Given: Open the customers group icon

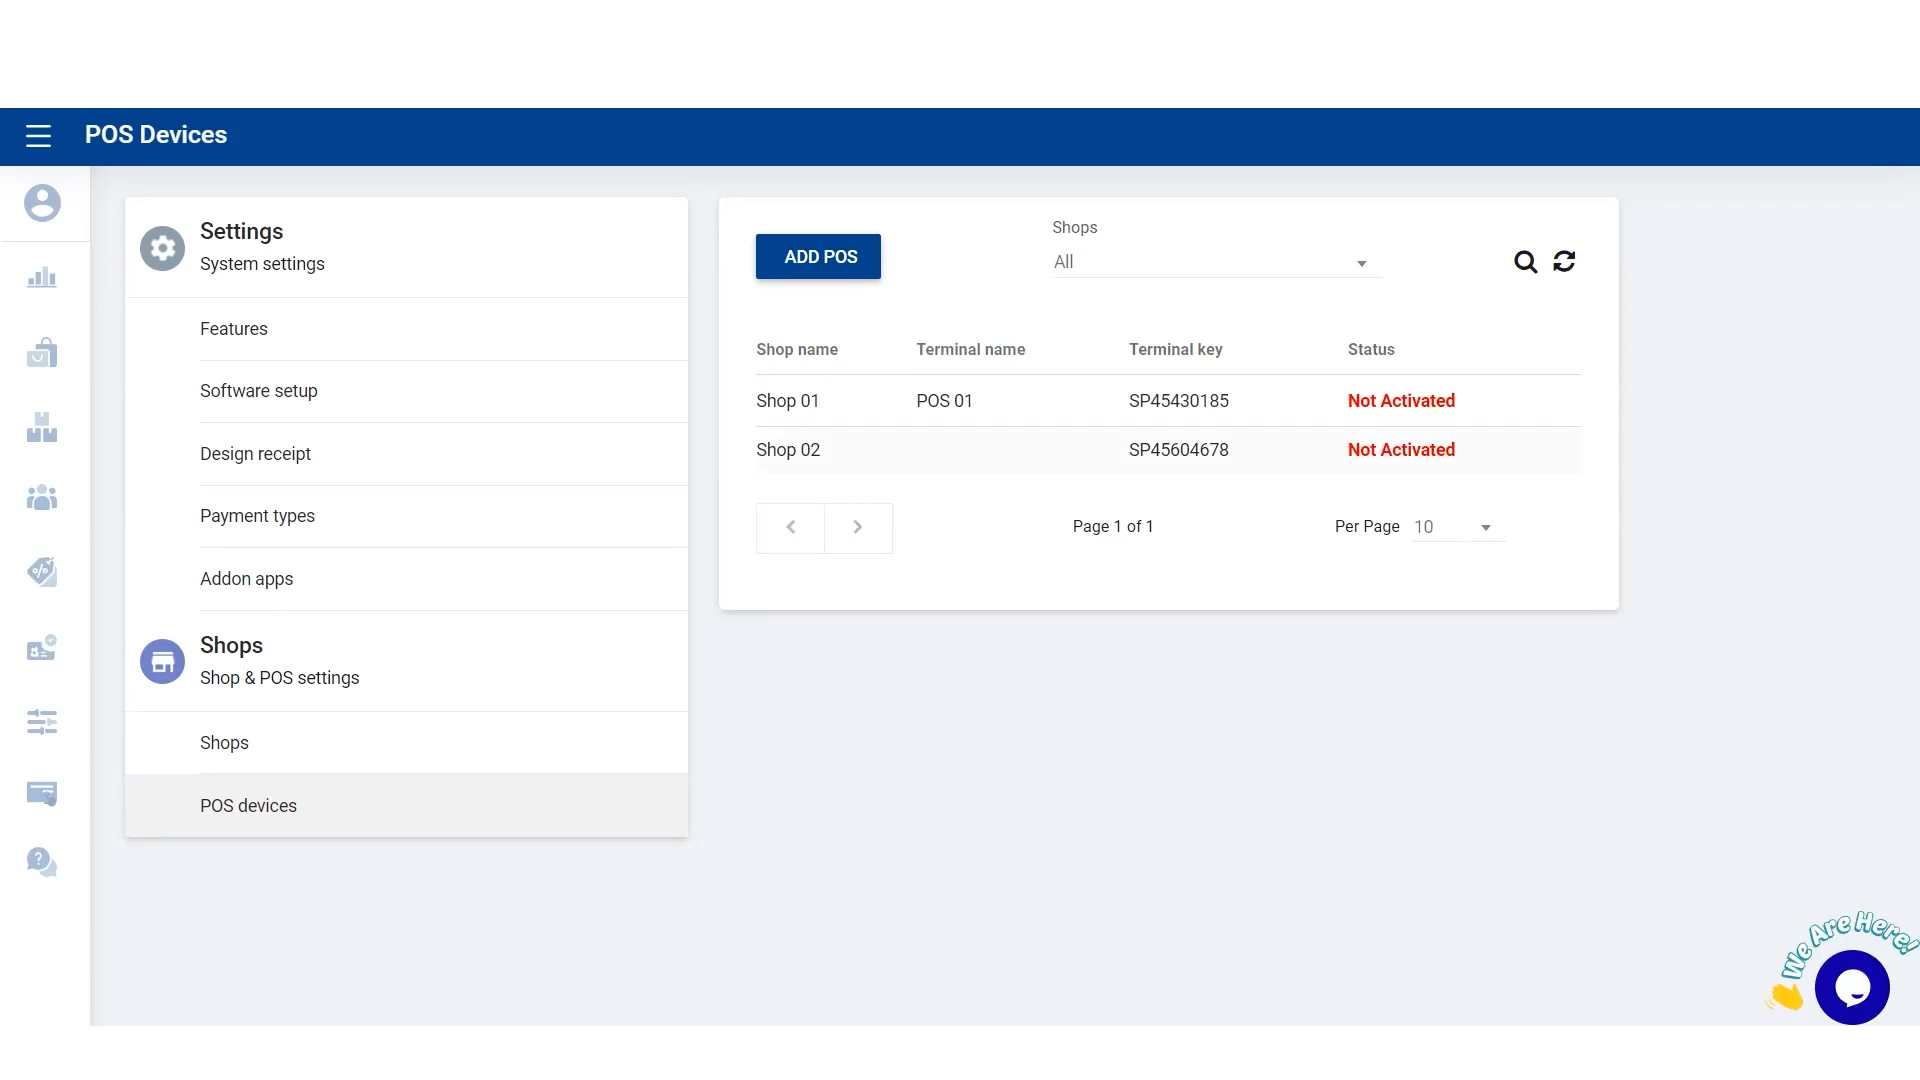Looking at the screenshot, I should (42, 497).
